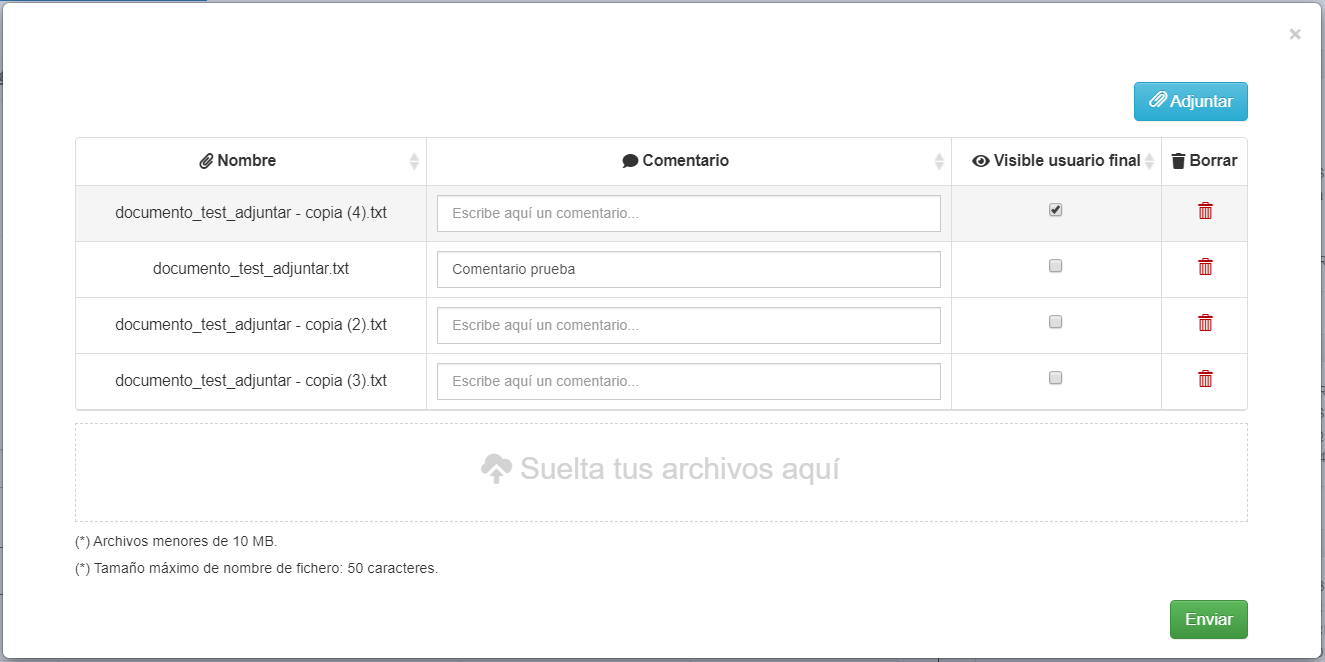Remove documento_test_adjuntar - copia (3).txt via trash icon

[x=1205, y=379]
